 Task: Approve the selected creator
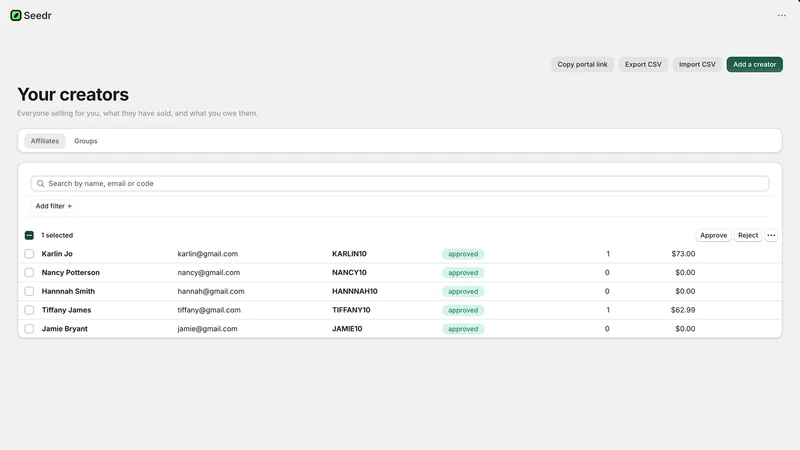(713, 235)
